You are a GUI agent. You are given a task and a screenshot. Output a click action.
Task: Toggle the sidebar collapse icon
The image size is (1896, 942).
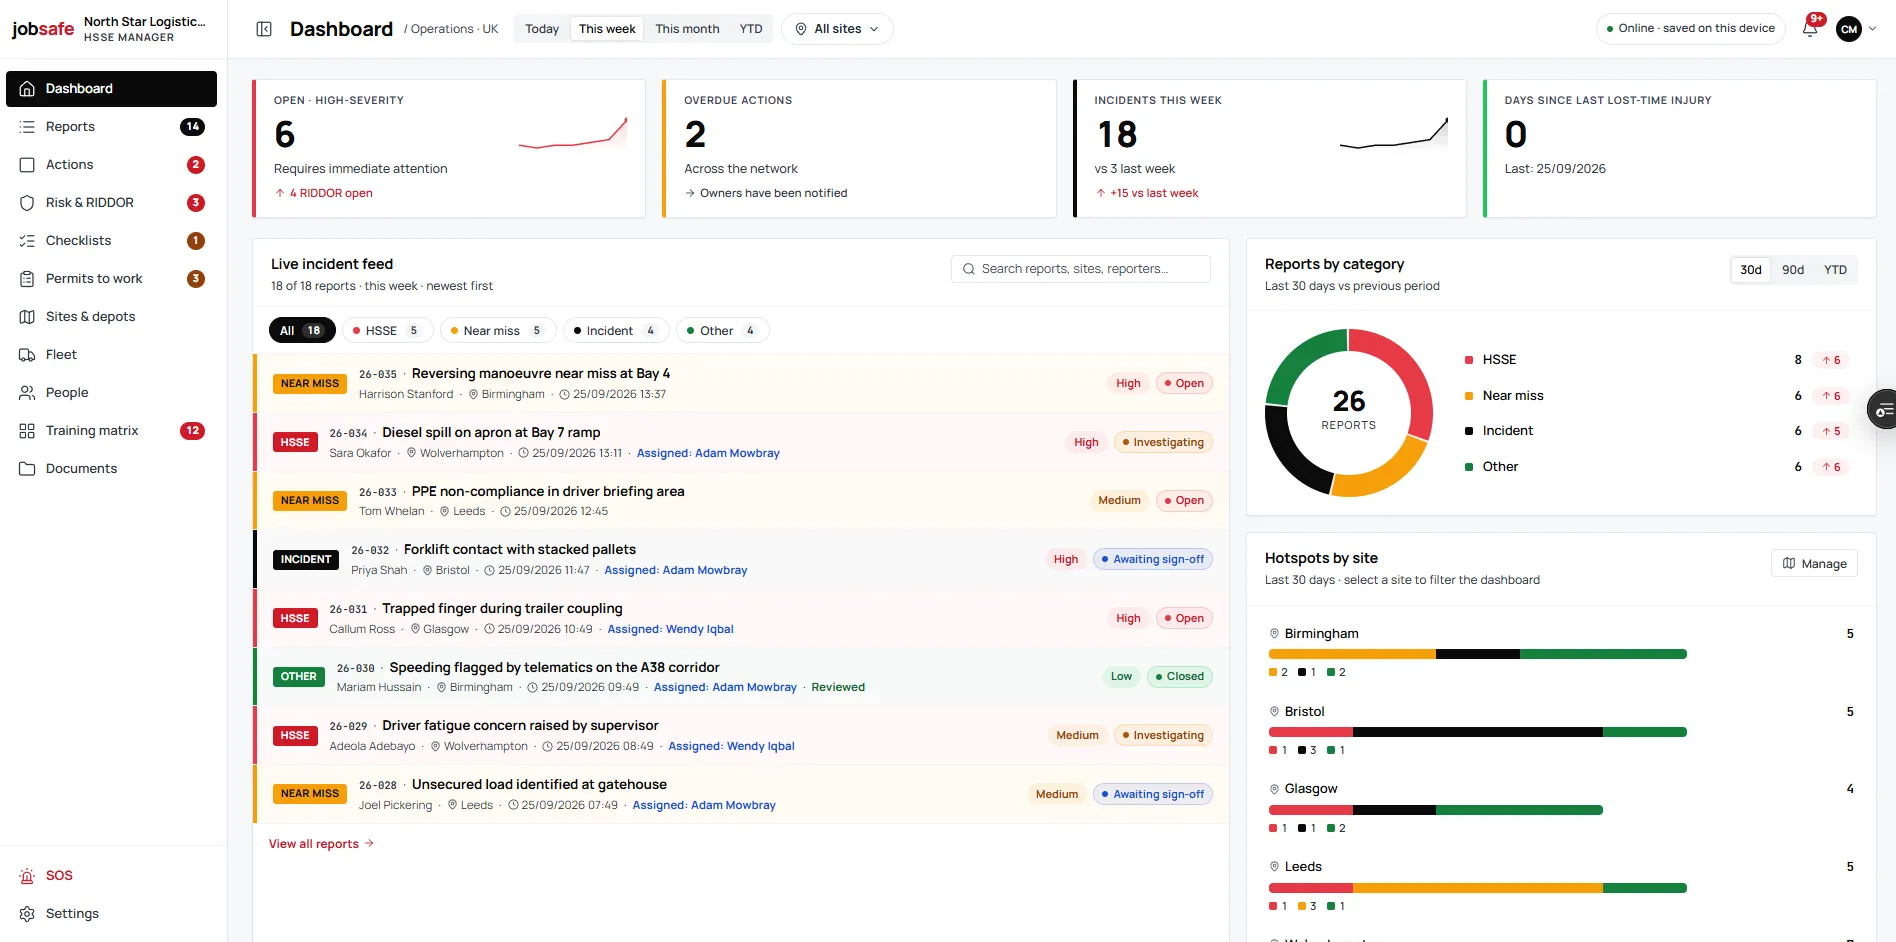264,29
